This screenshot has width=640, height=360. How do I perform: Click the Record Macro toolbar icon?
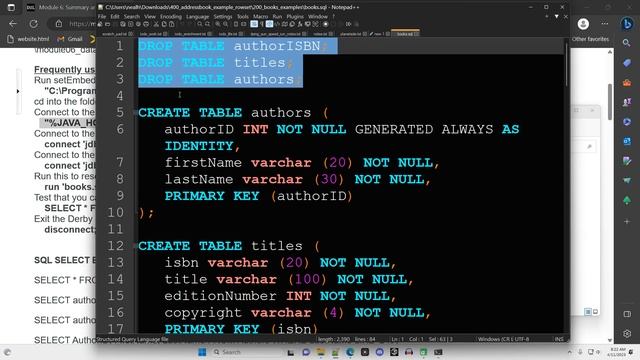(326, 24)
